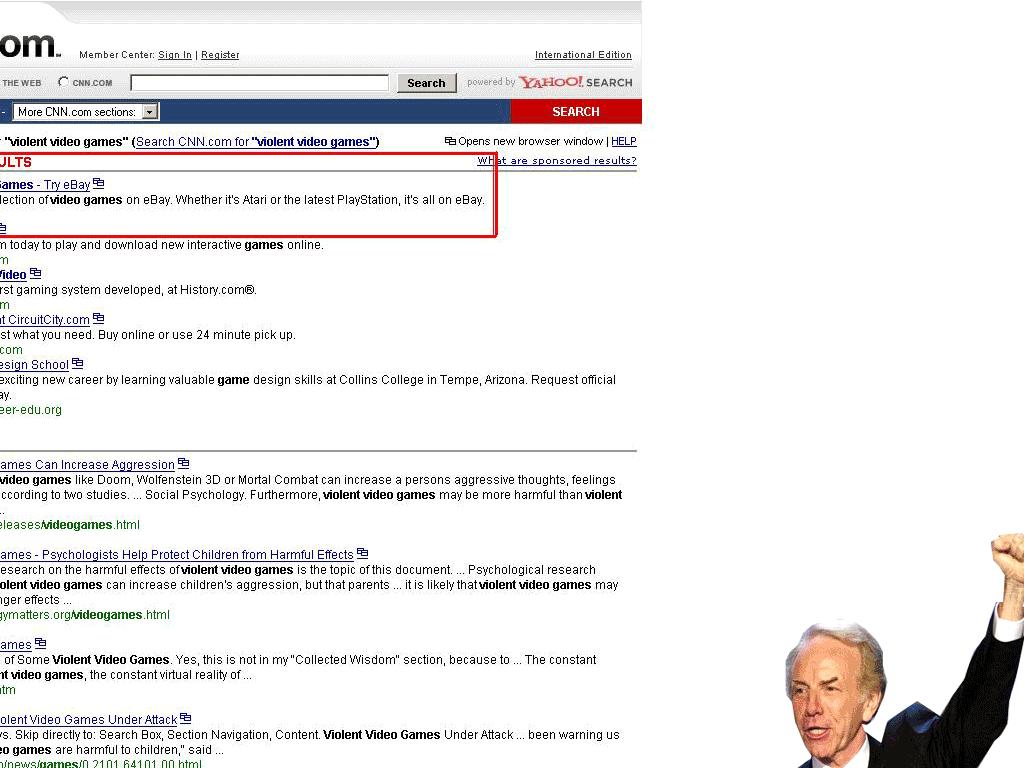Click new-window icon beside Design School

[x=78, y=363]
